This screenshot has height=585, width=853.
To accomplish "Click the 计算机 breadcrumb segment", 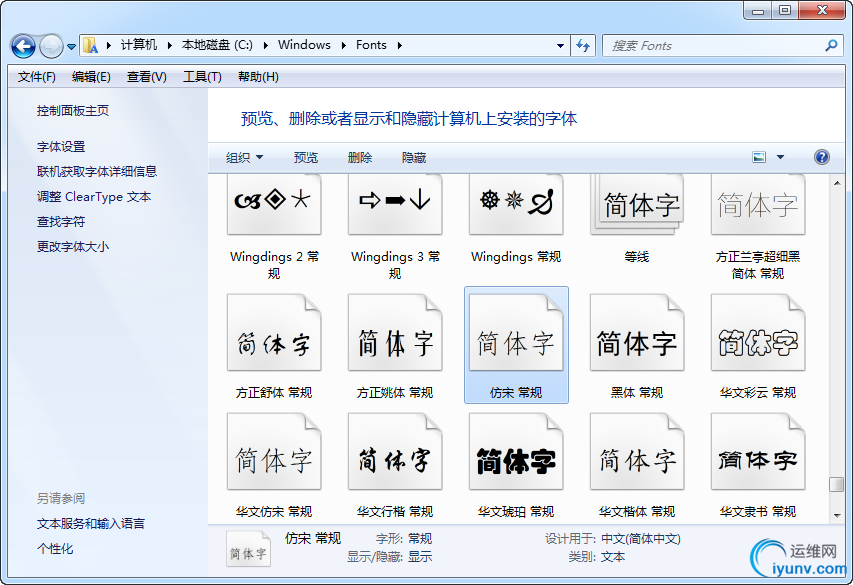I will click(139, 45).
